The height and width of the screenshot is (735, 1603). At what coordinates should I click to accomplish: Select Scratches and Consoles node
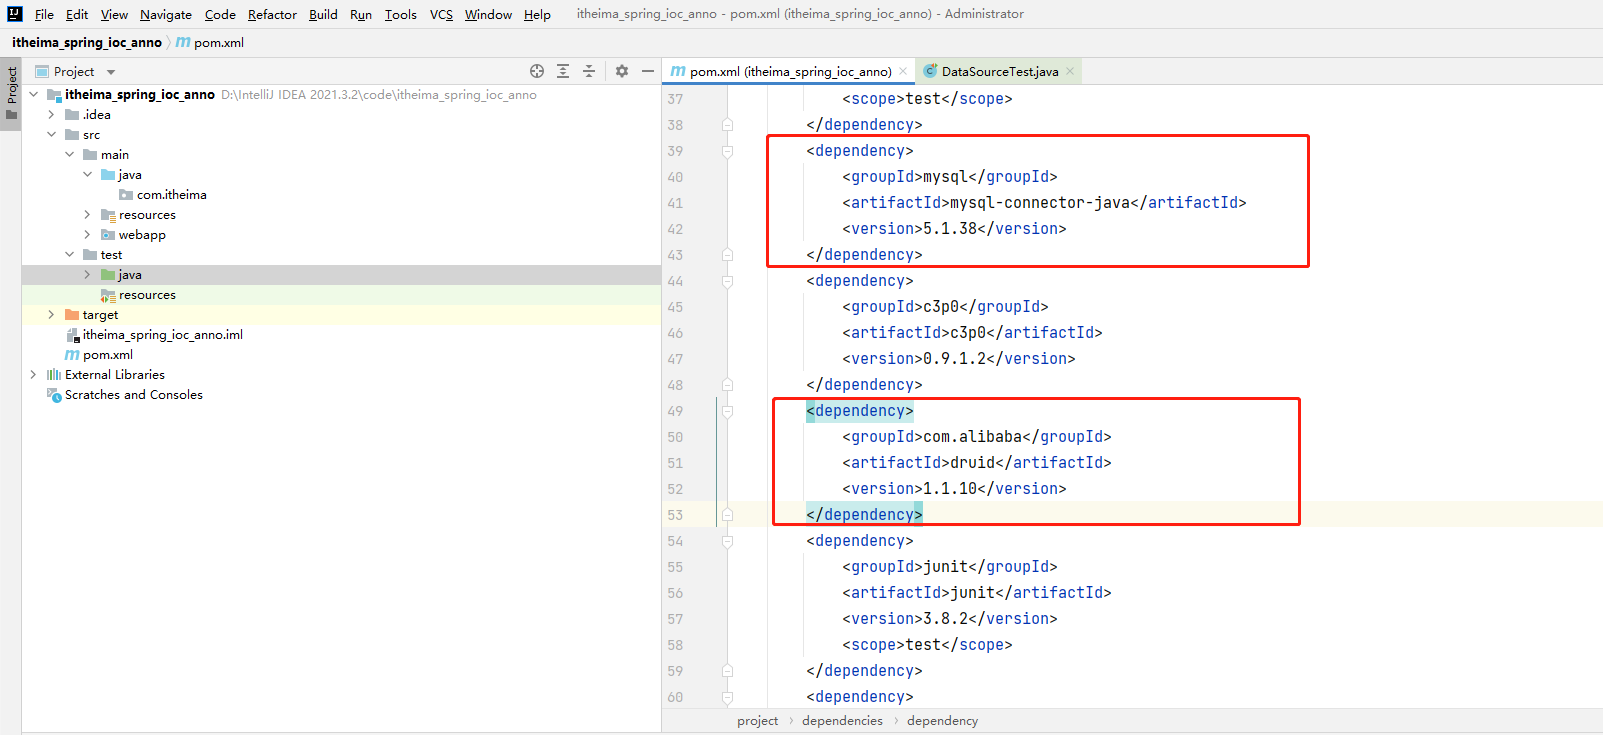(134, 395)
